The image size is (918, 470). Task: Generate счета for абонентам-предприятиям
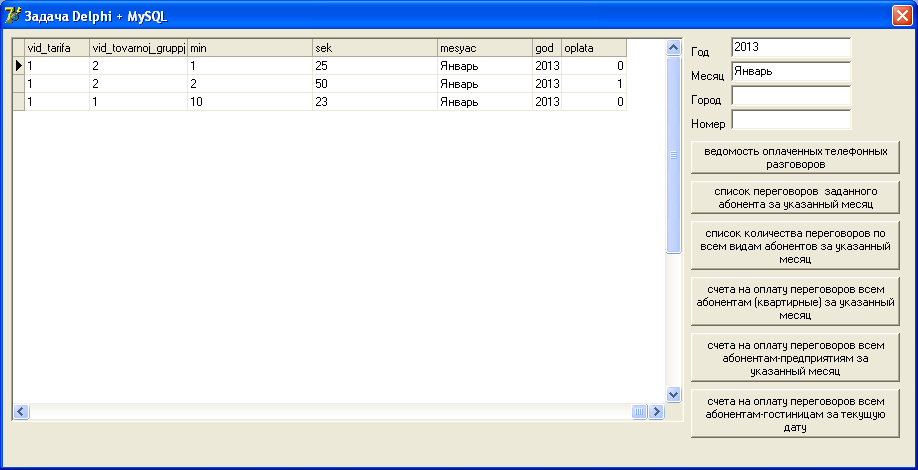(795, 358)
